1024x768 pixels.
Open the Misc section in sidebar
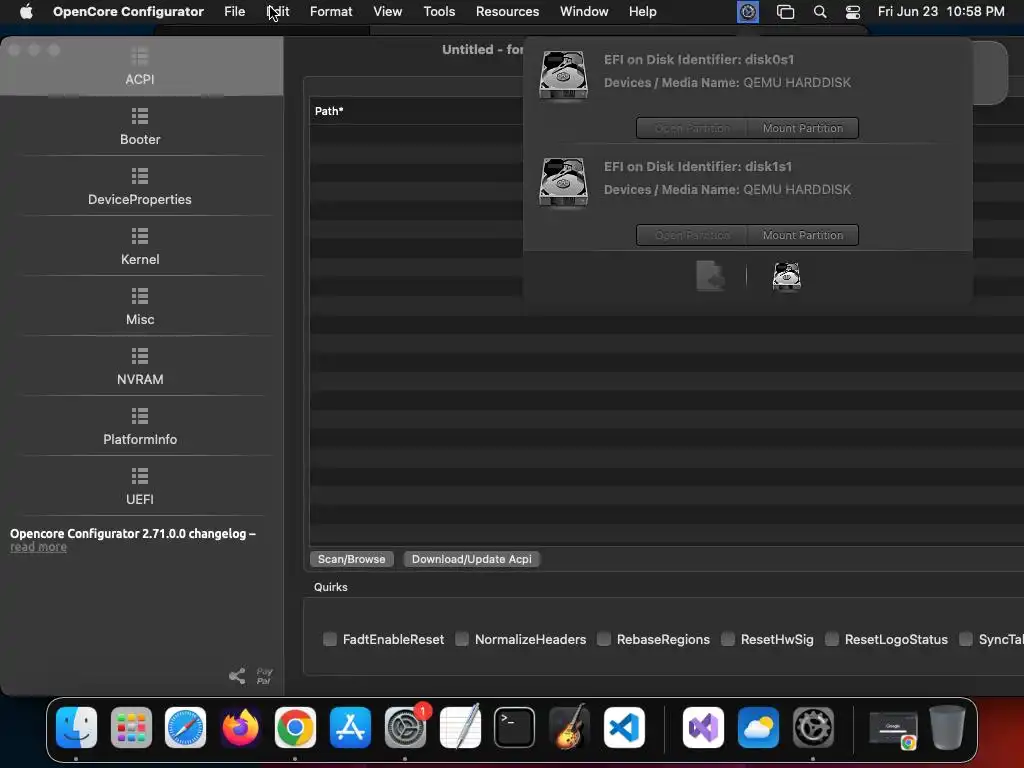pyautogui.click(x=140, y=307)
